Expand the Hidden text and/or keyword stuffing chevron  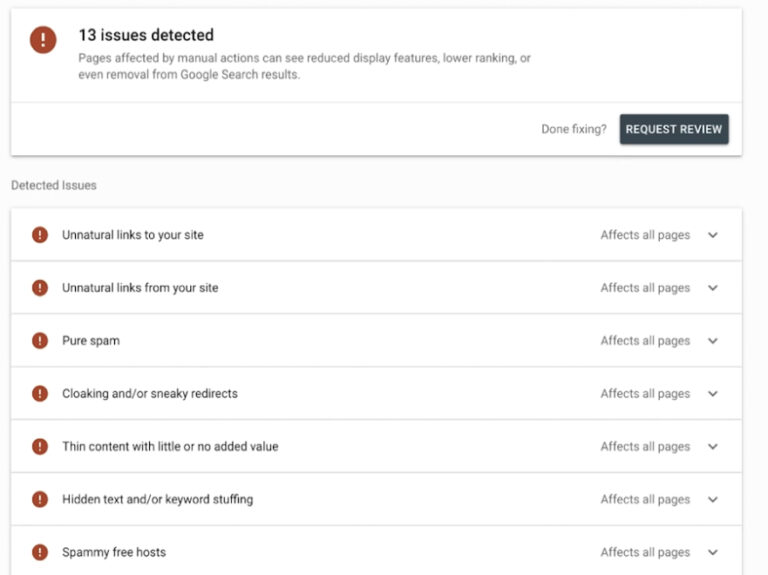[x=713, y=500]
